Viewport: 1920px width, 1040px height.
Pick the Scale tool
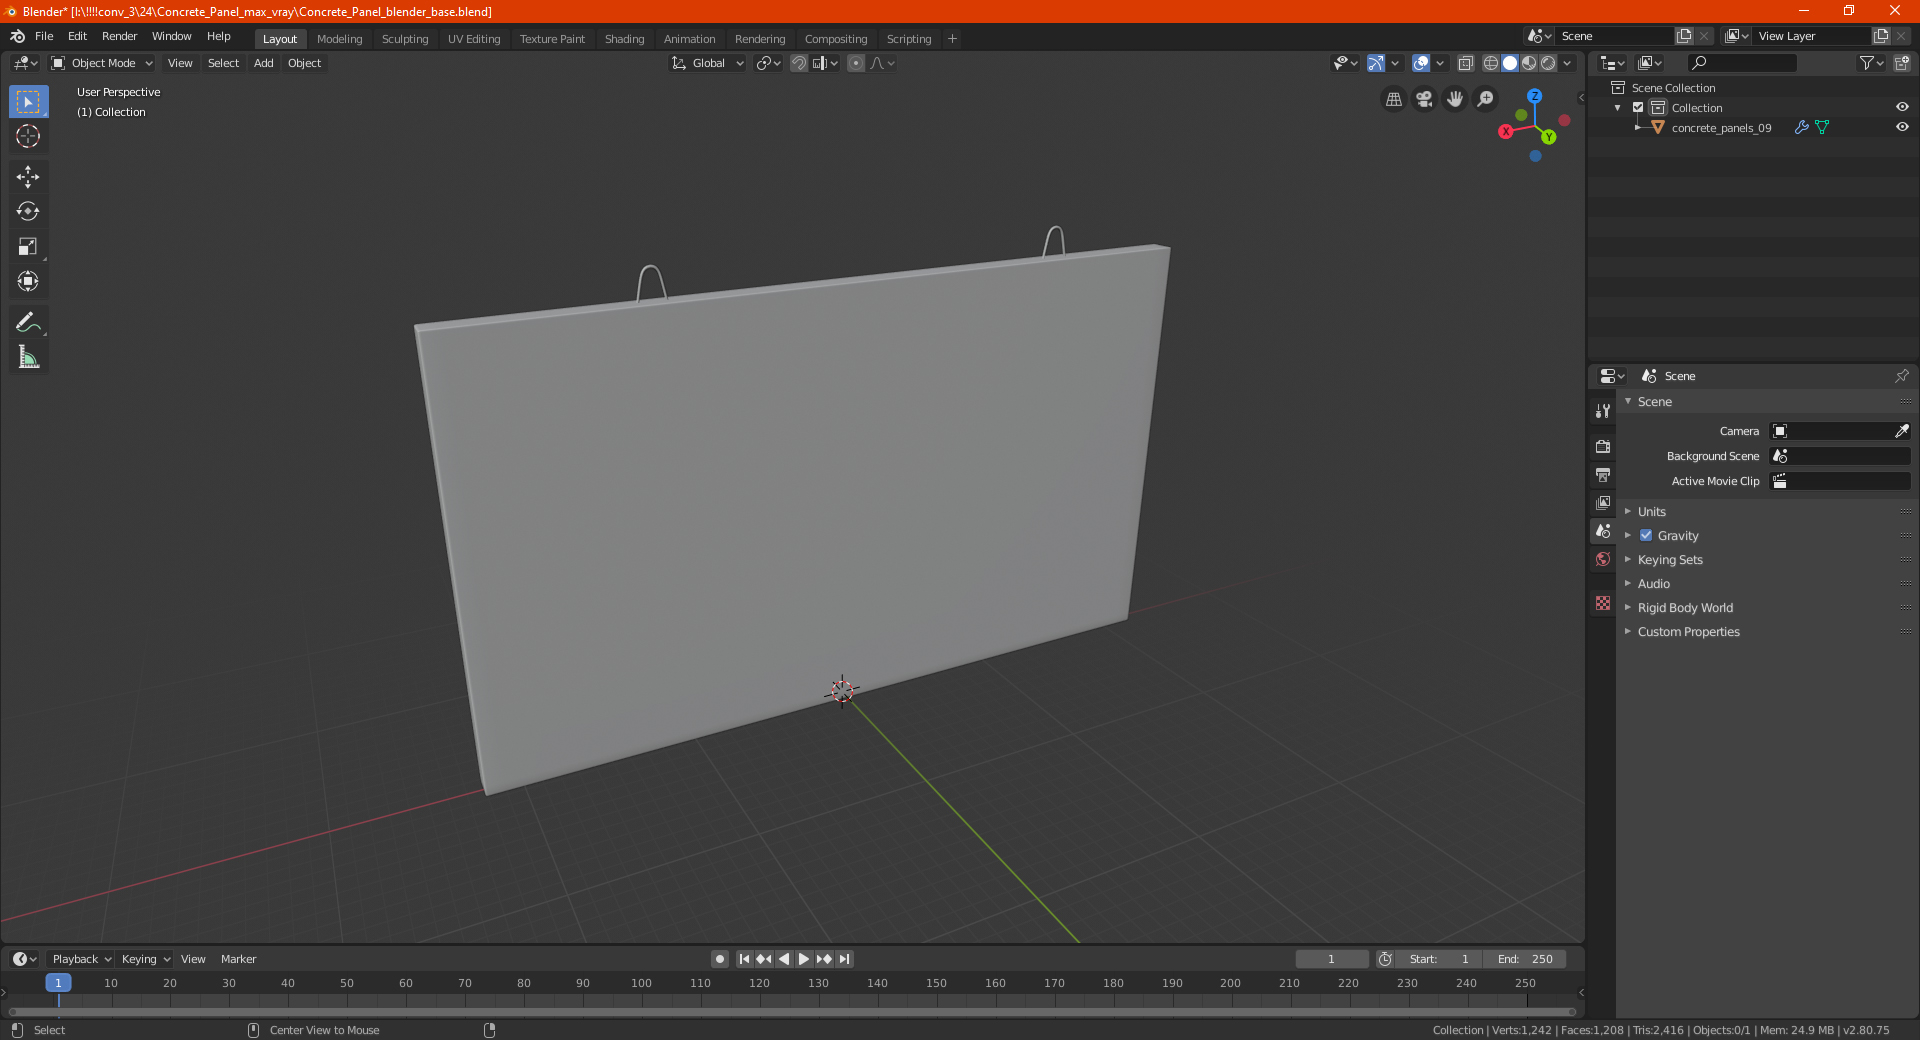tap(28, 246)
